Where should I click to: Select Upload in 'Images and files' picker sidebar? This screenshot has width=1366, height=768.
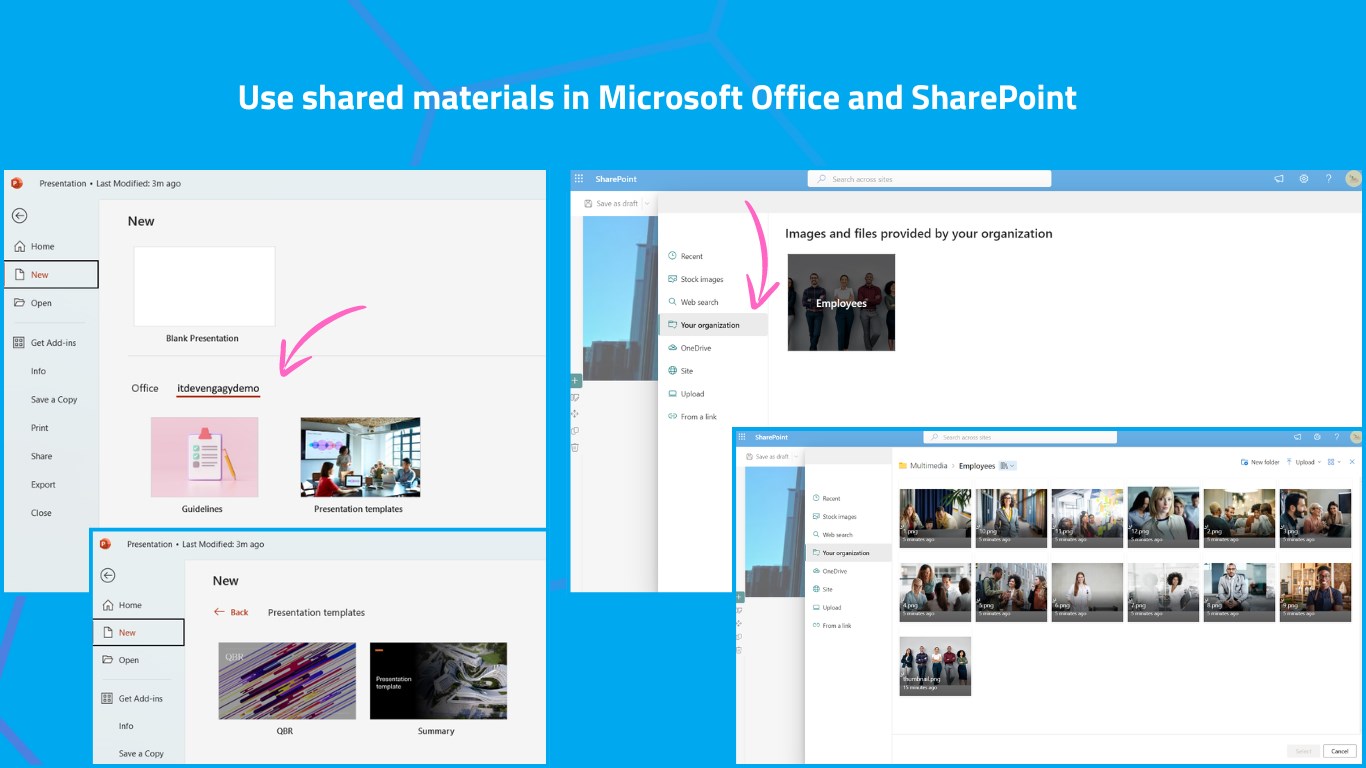[686, 394]
